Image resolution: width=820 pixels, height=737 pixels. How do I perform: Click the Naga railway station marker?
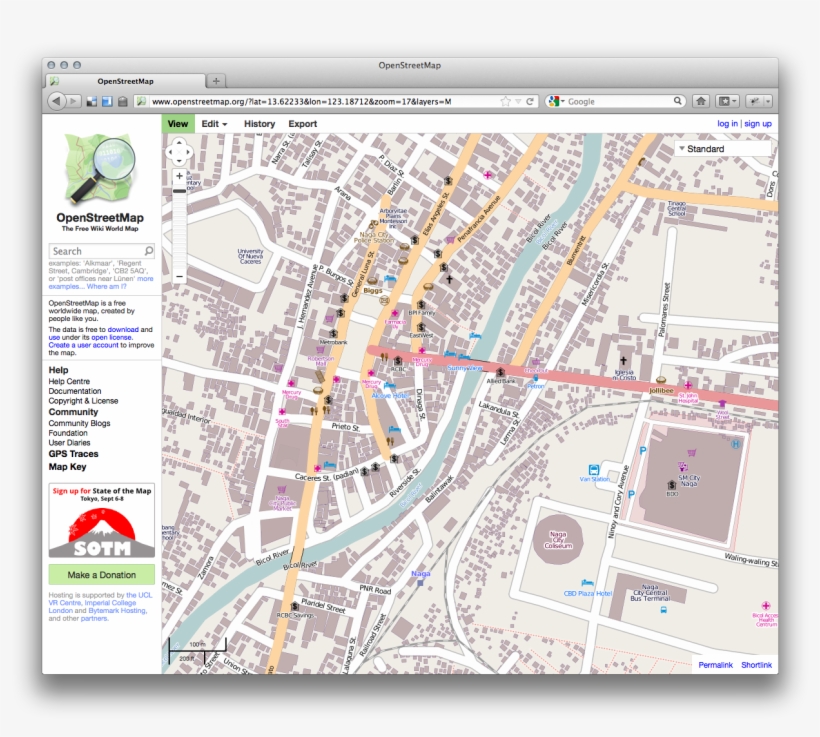pos(420,582)
